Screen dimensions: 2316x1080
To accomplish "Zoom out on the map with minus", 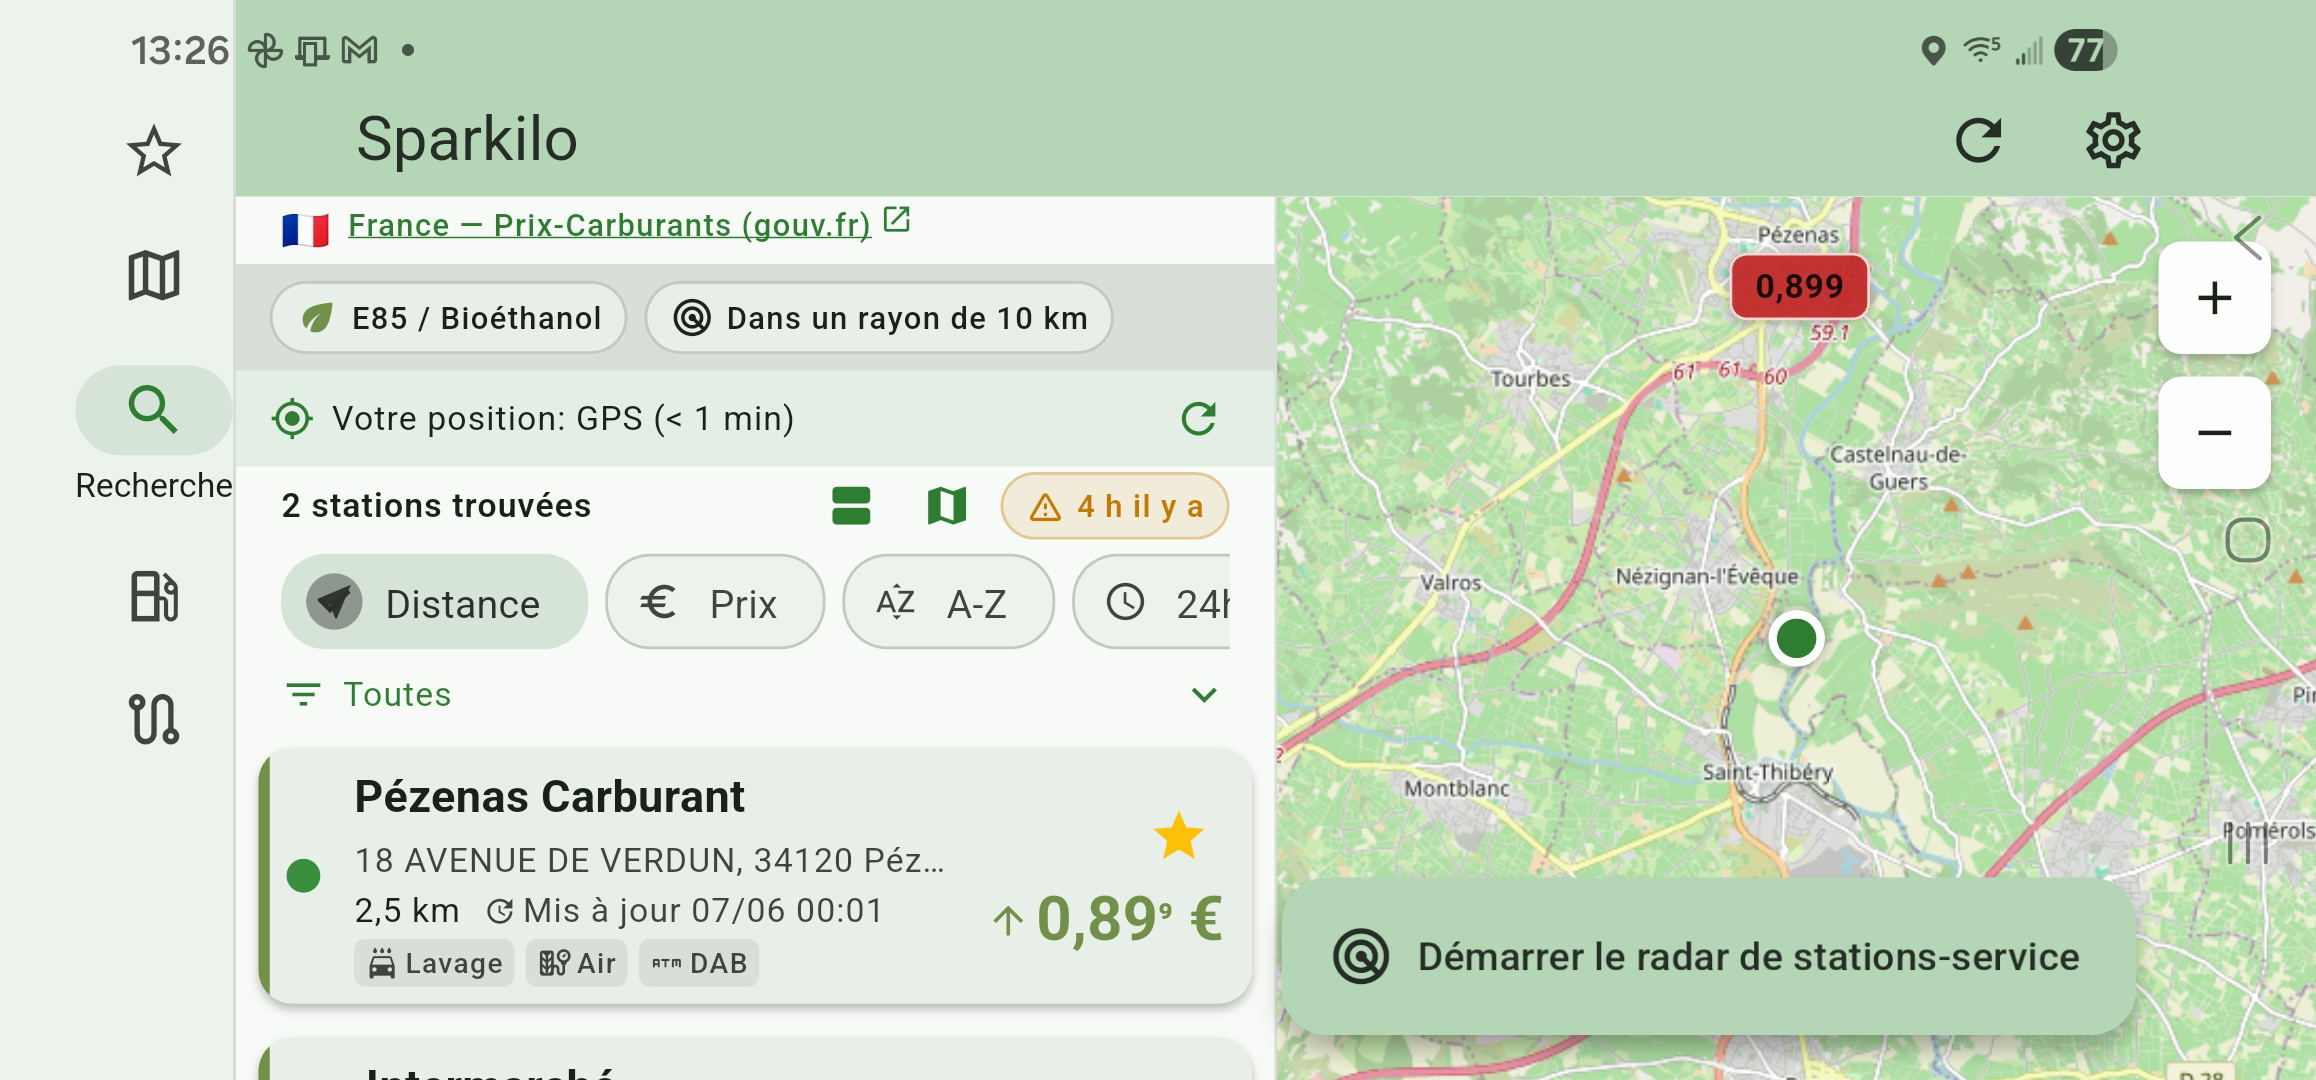I will point(2214,433).
